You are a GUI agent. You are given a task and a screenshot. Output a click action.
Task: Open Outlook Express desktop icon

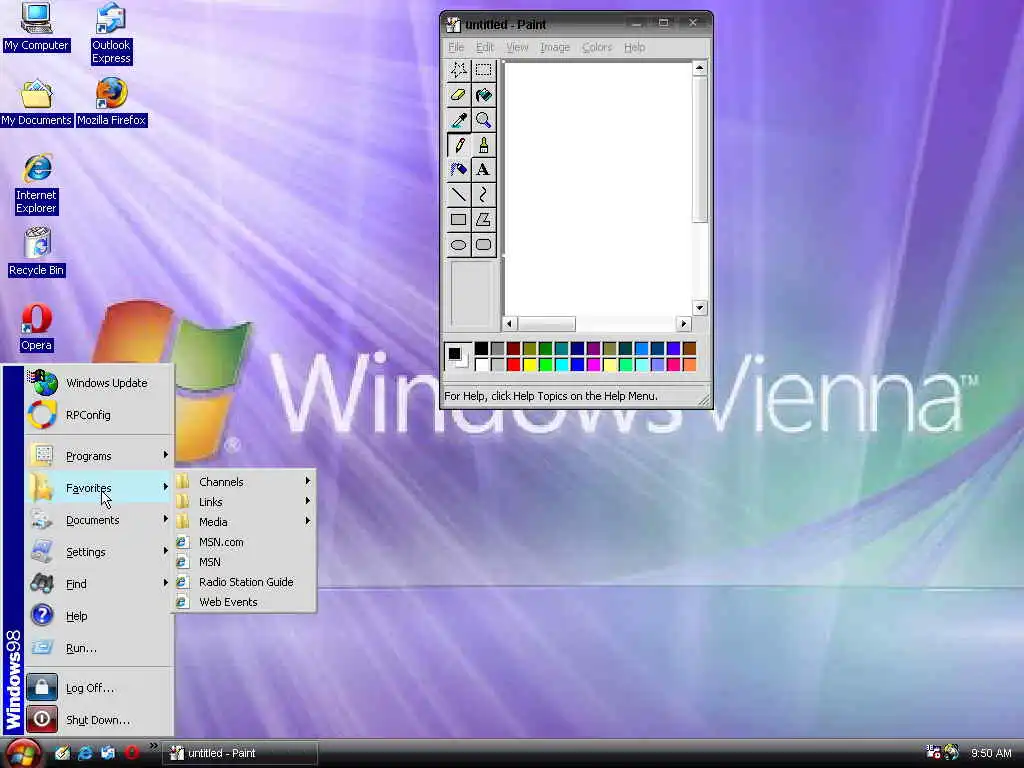pyautogui.click(x=111, y=33)
